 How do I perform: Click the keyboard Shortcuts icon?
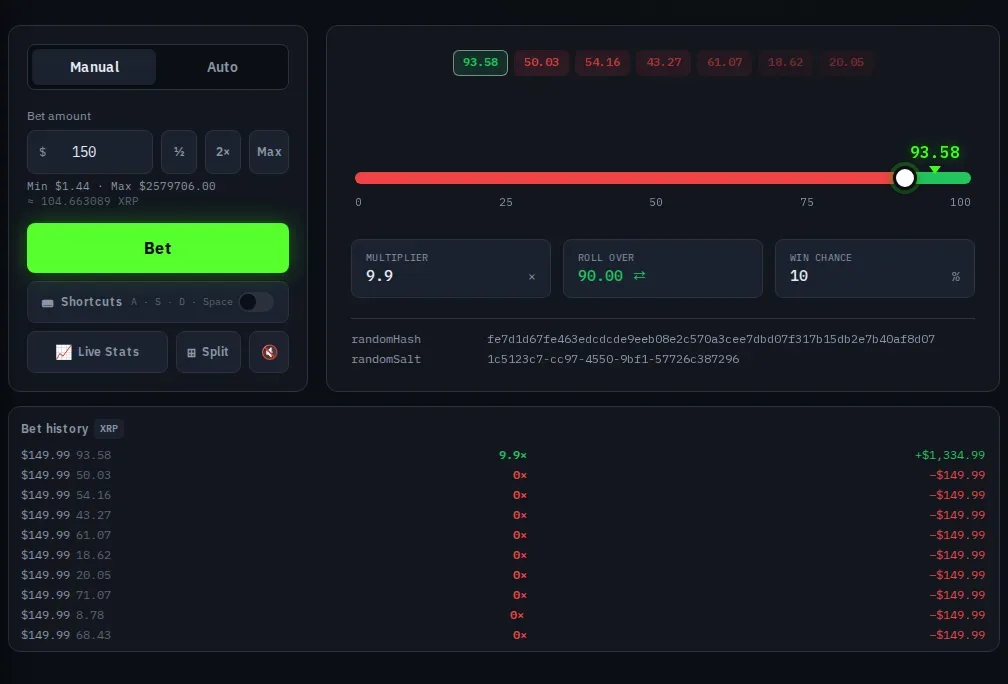click(x=48, y=302)
